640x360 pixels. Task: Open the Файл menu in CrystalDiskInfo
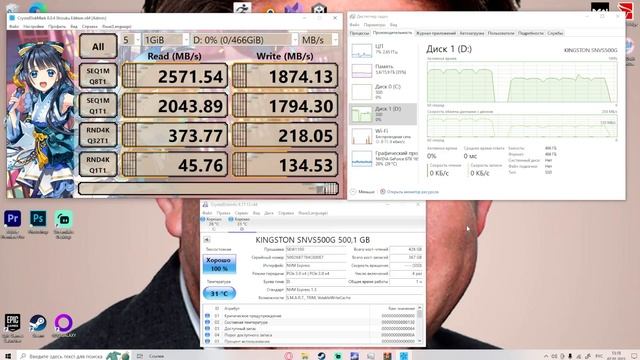[x=207, y=213]
